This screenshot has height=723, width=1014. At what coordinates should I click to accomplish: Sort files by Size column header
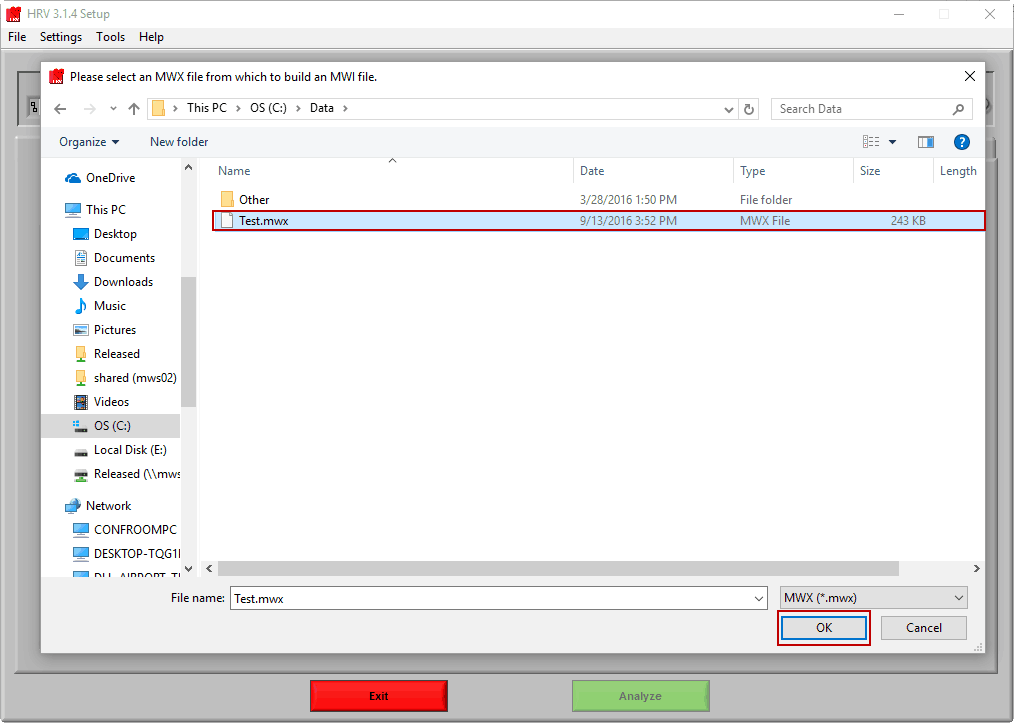pyautogui.click(x=870, y=171)
